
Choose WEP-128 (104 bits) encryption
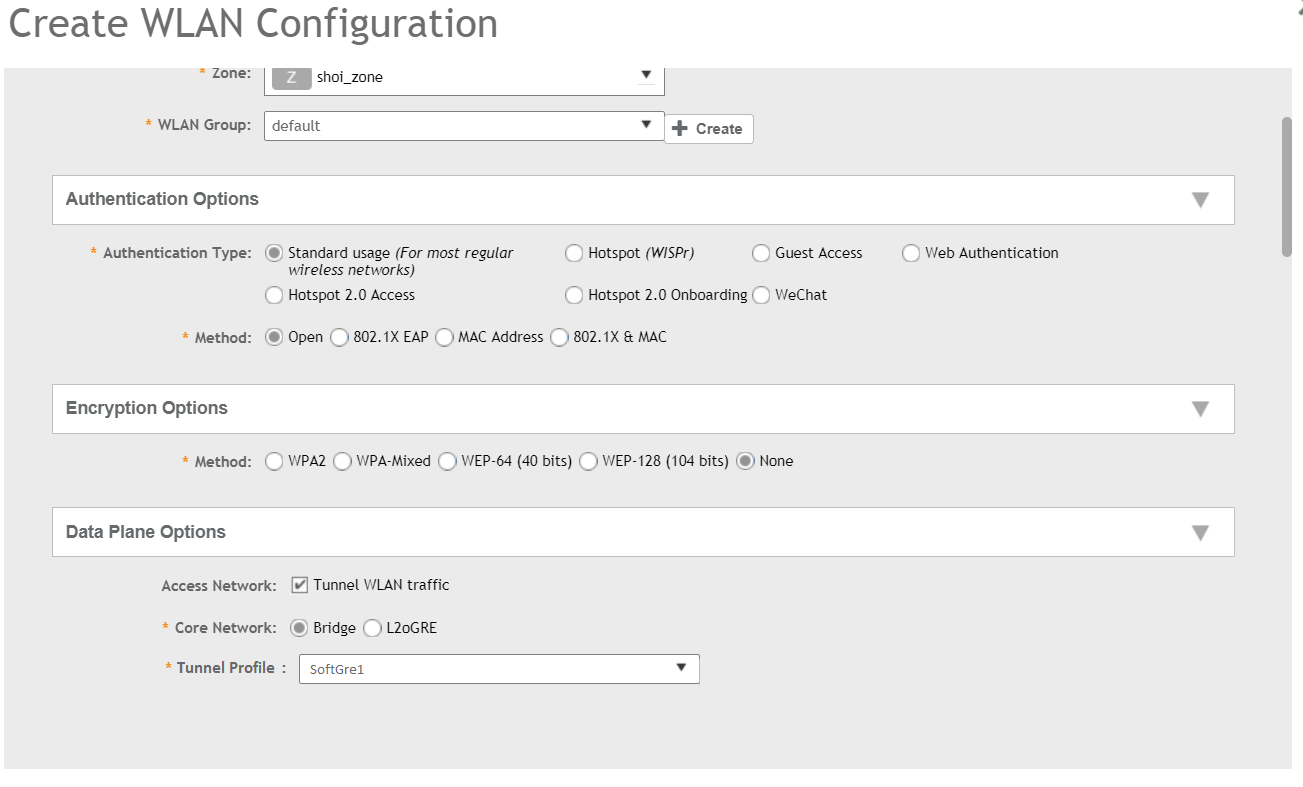pyautogui.click(x=588, y=462)
